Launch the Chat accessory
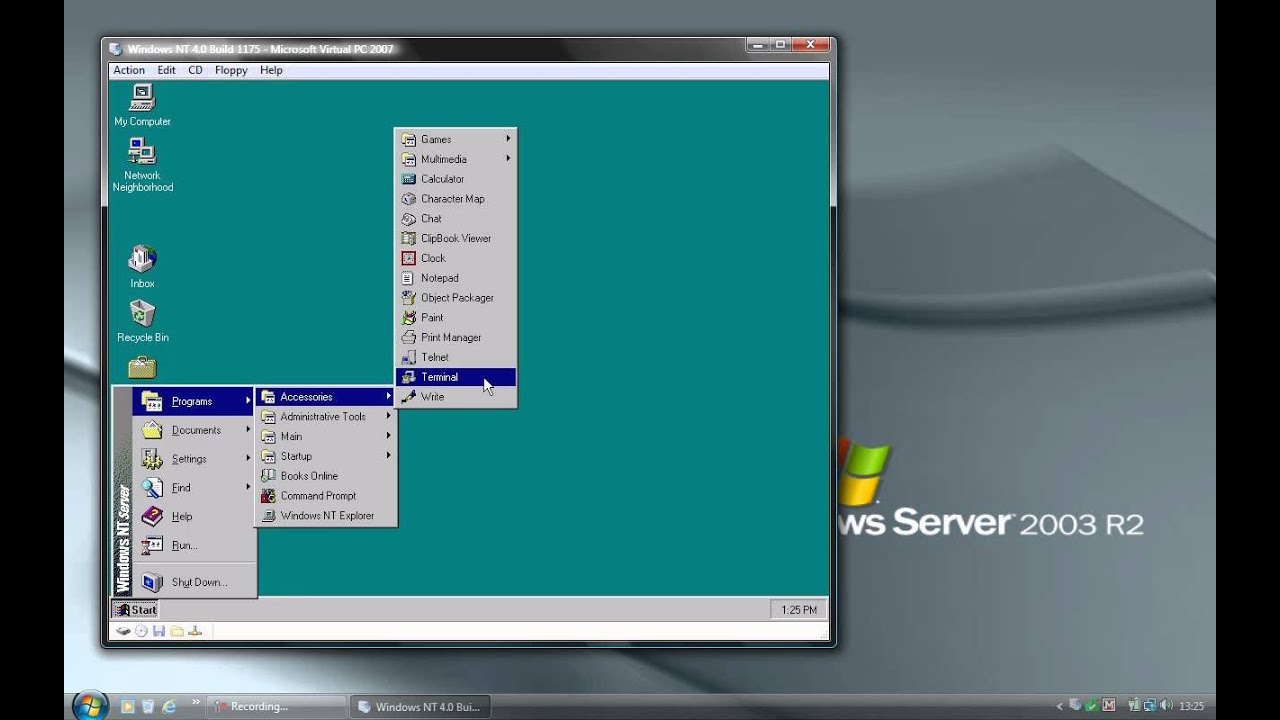Viewport: 1280px width, 720px height. click(456, 218)
